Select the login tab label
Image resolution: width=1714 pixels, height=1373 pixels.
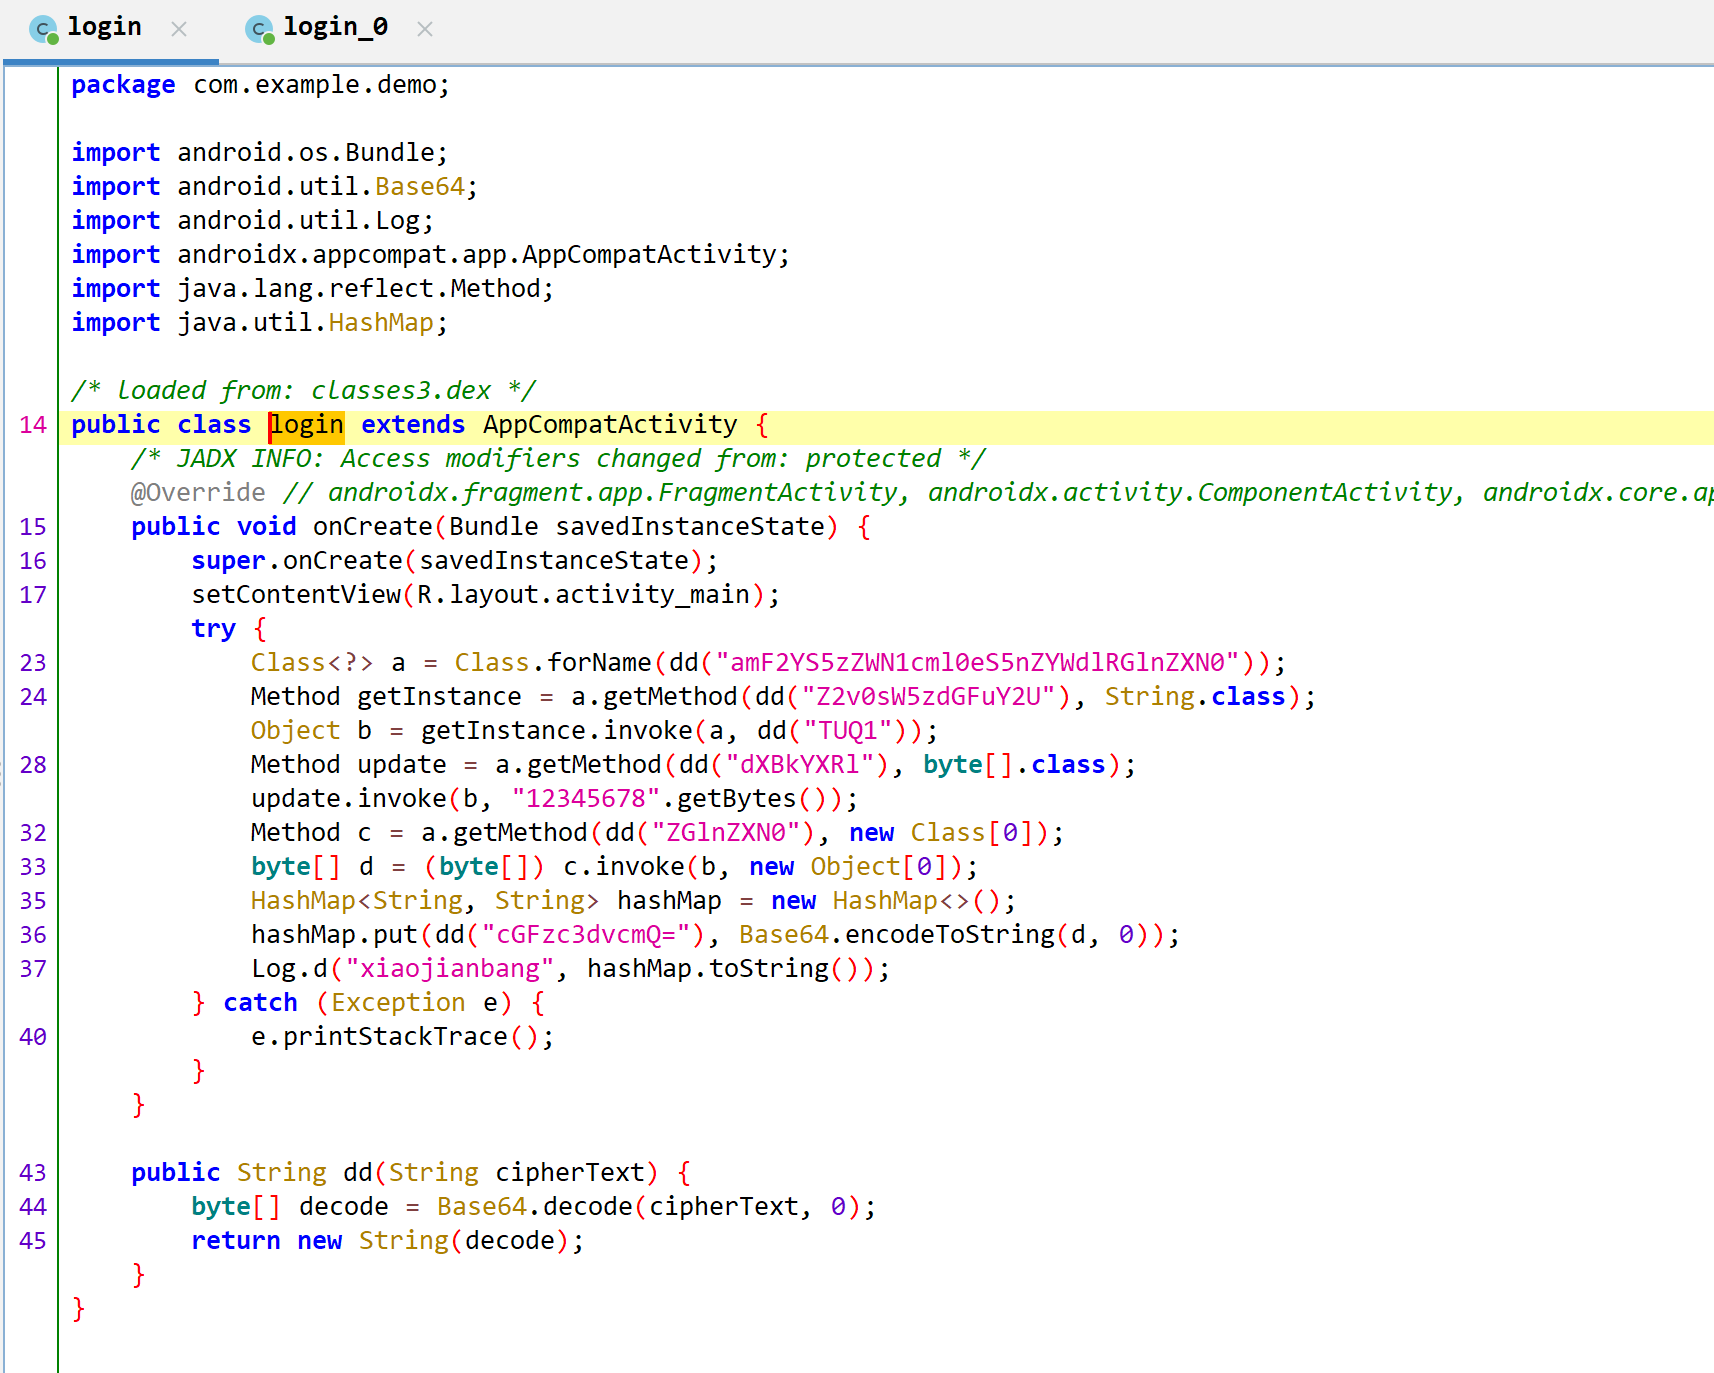[x=104, y=27]
